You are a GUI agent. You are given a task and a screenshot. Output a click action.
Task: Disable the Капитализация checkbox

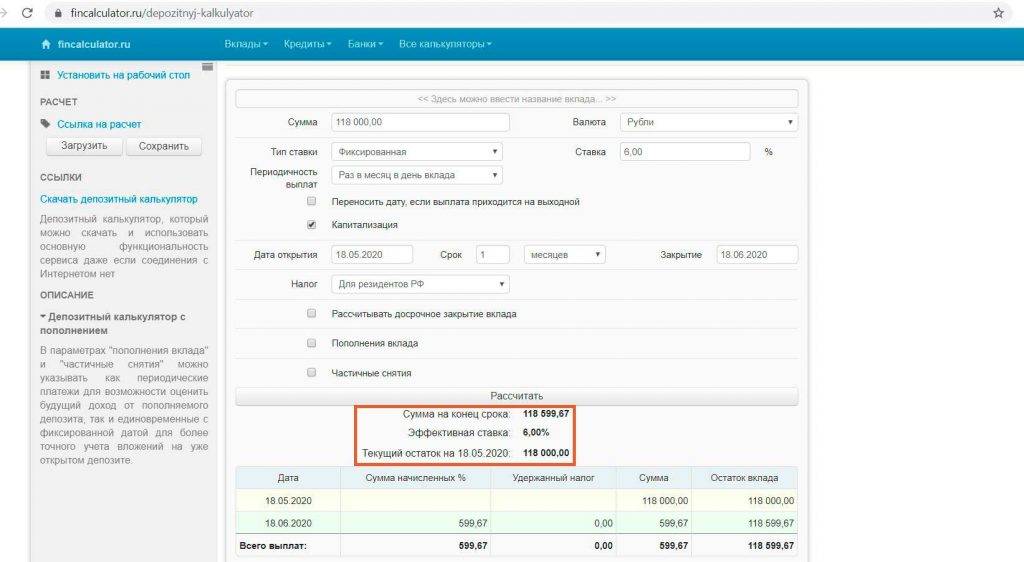coord(312,225)
